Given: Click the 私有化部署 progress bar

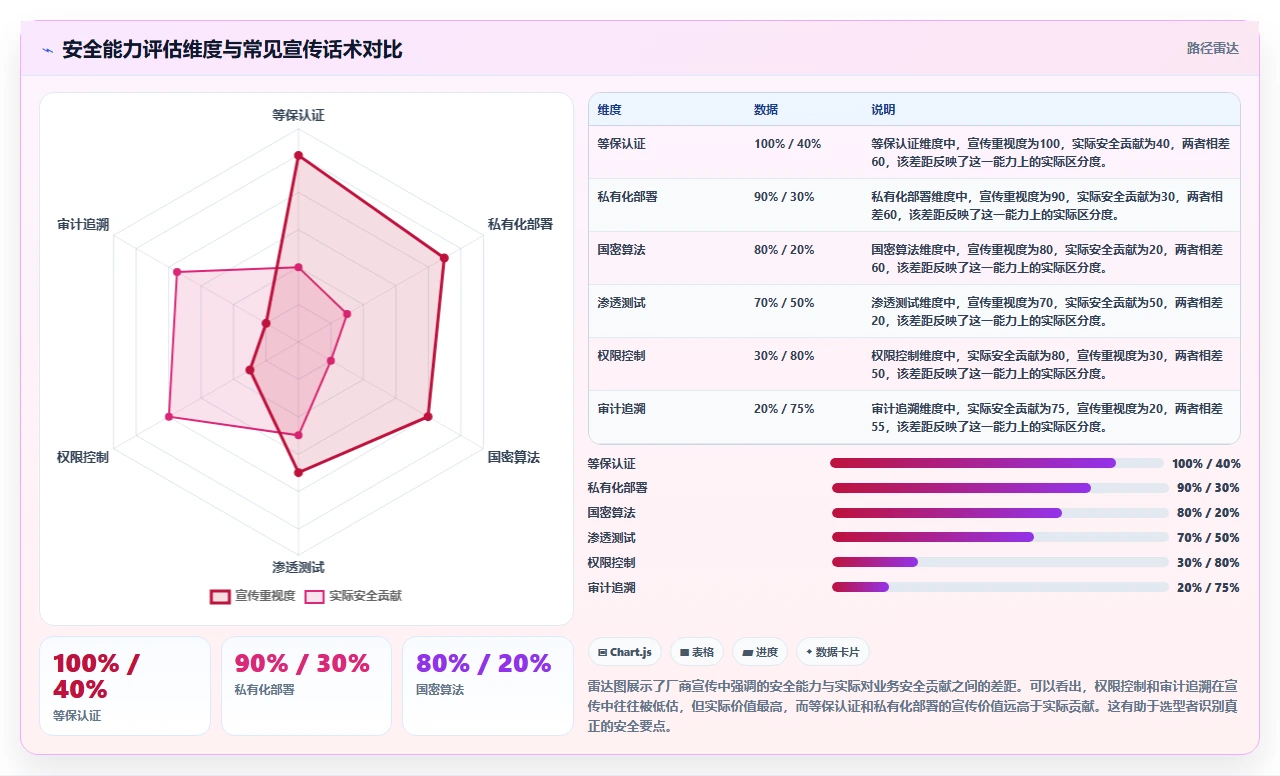Looking at the screenshot, I should 1000,488.
